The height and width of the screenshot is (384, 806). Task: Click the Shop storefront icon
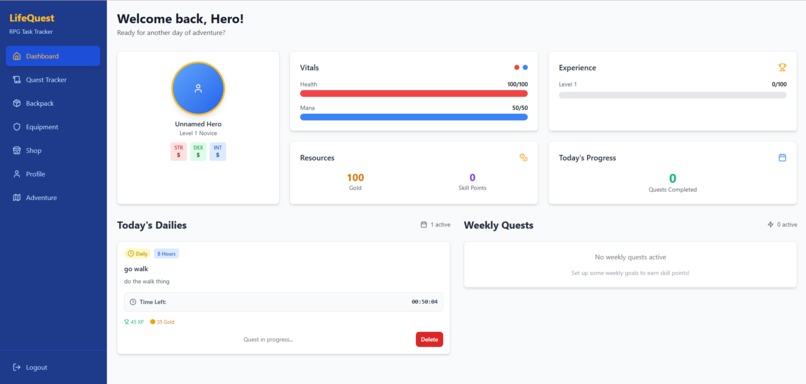[17, 151]
